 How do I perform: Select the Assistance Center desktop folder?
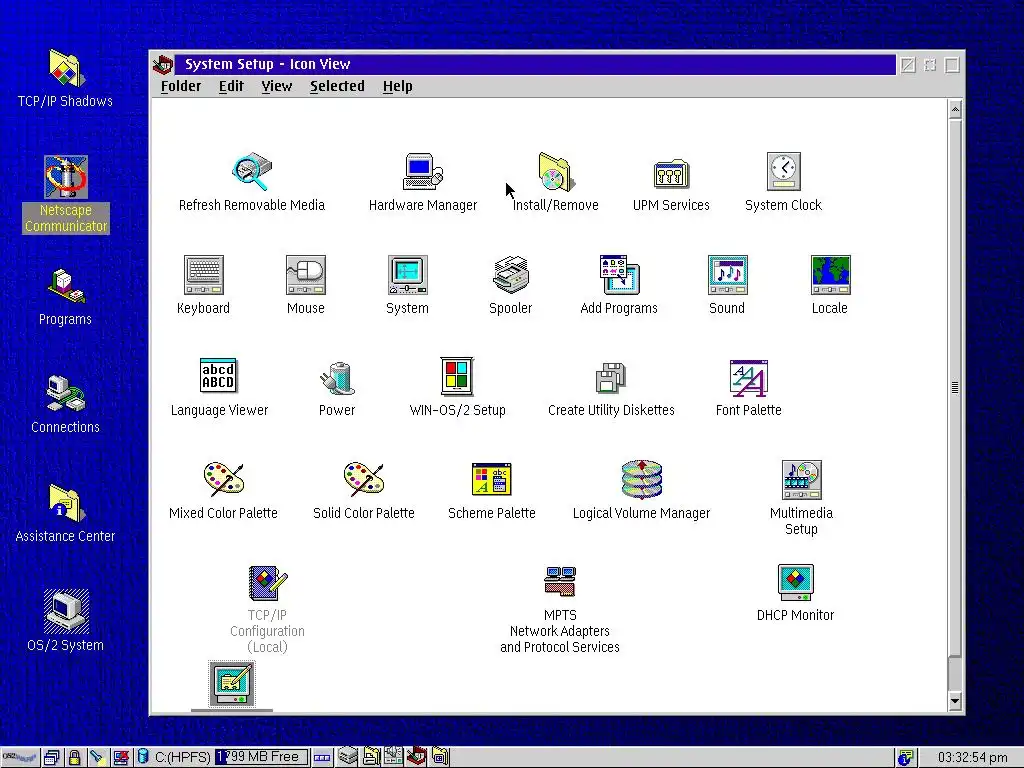[x=65, y=503]
